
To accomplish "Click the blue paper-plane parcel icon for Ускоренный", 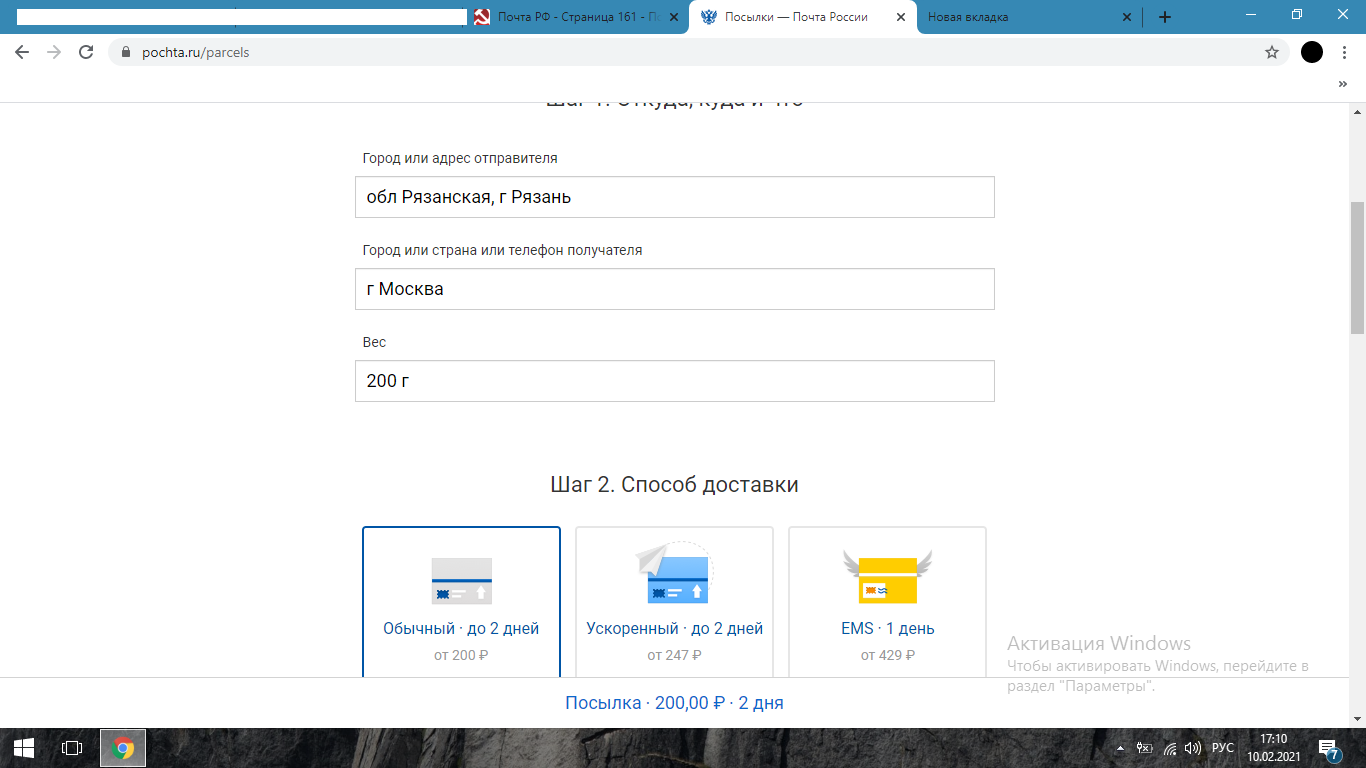I will (673, 573).
